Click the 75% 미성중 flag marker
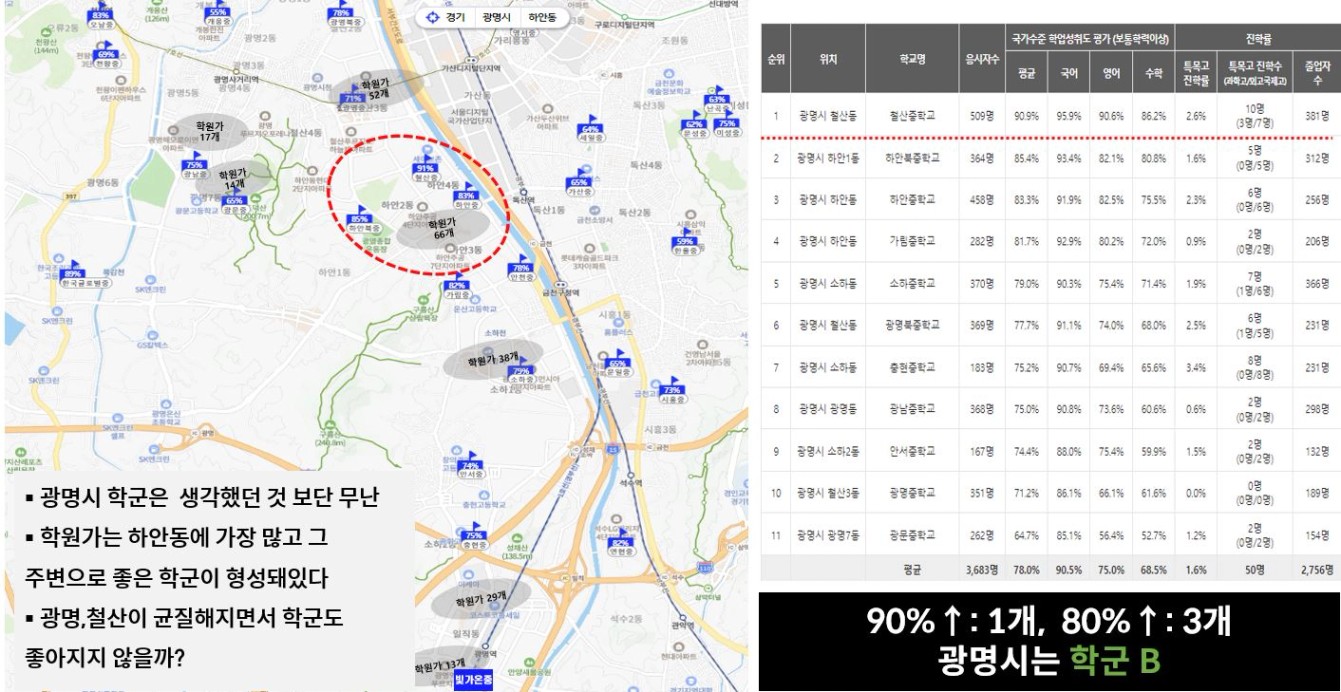Viewport: 1341px width, 692px height. point(727,125)
